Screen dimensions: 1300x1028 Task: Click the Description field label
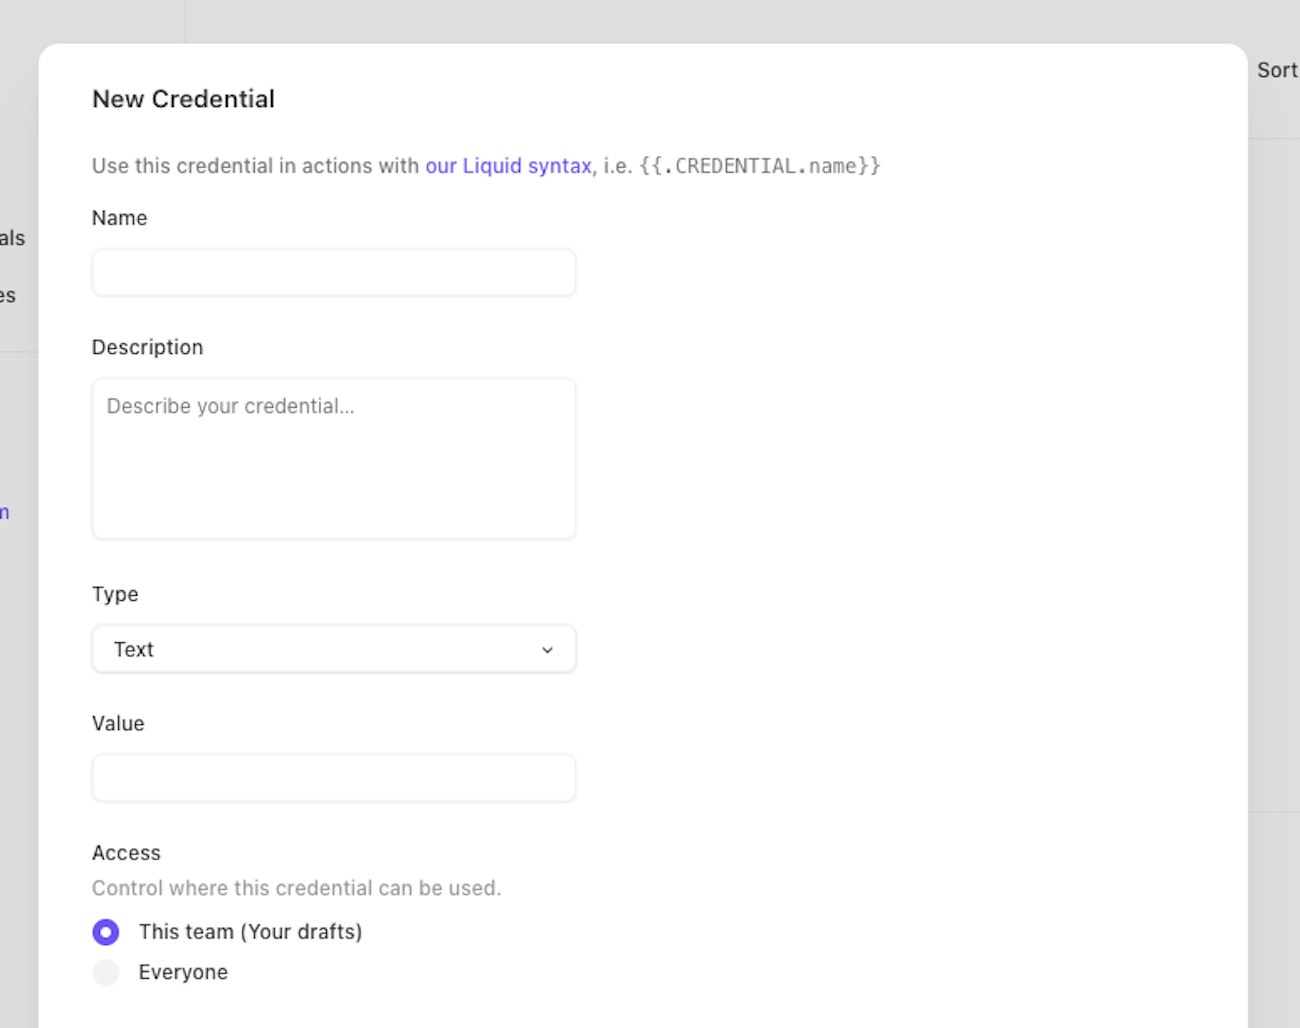tap(147, 347)
